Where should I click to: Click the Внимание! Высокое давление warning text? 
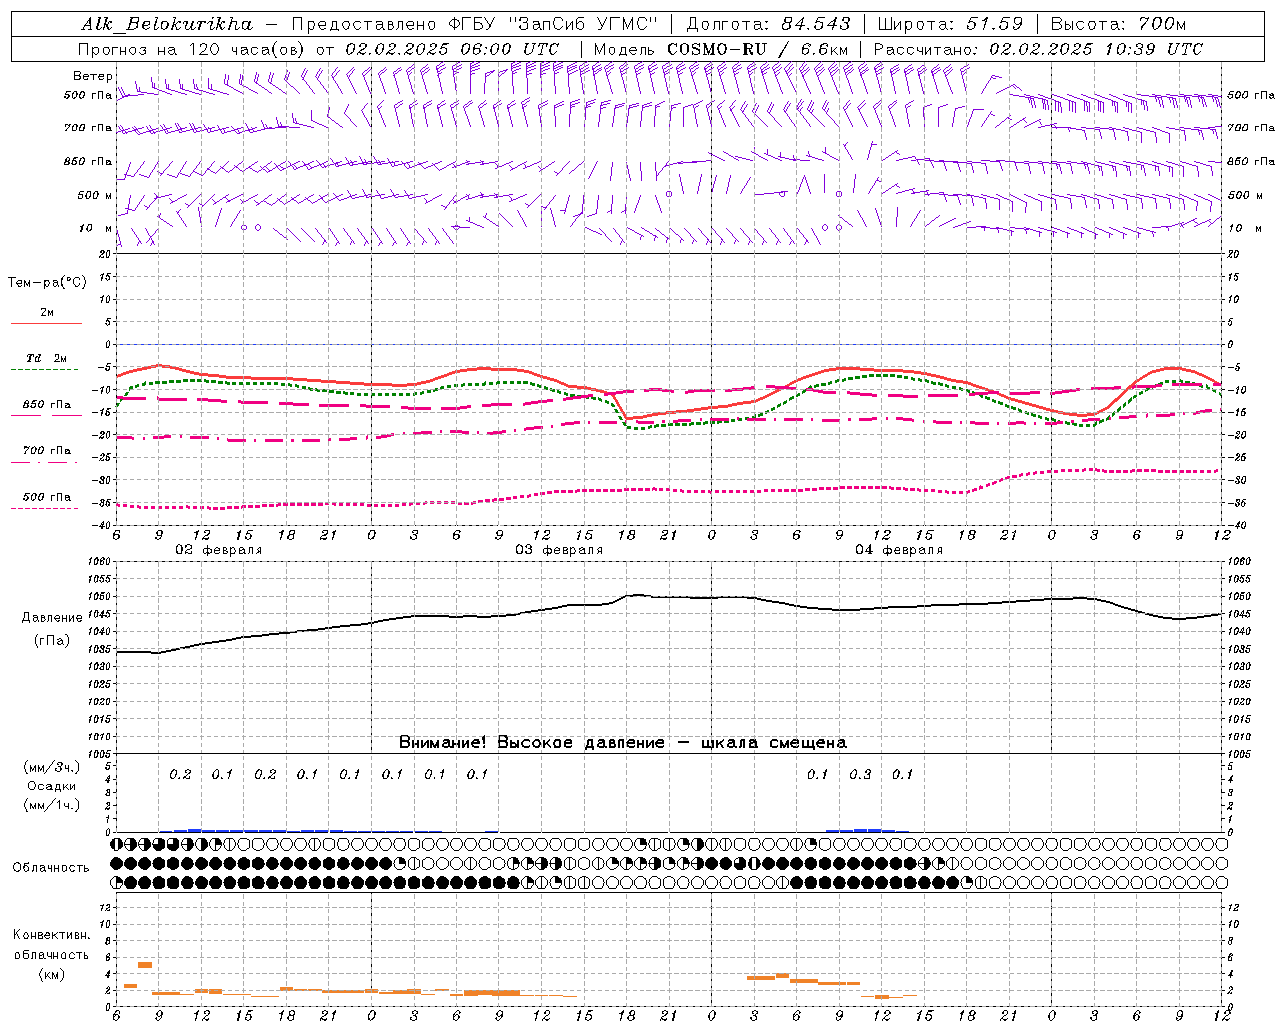pos(623,743)
